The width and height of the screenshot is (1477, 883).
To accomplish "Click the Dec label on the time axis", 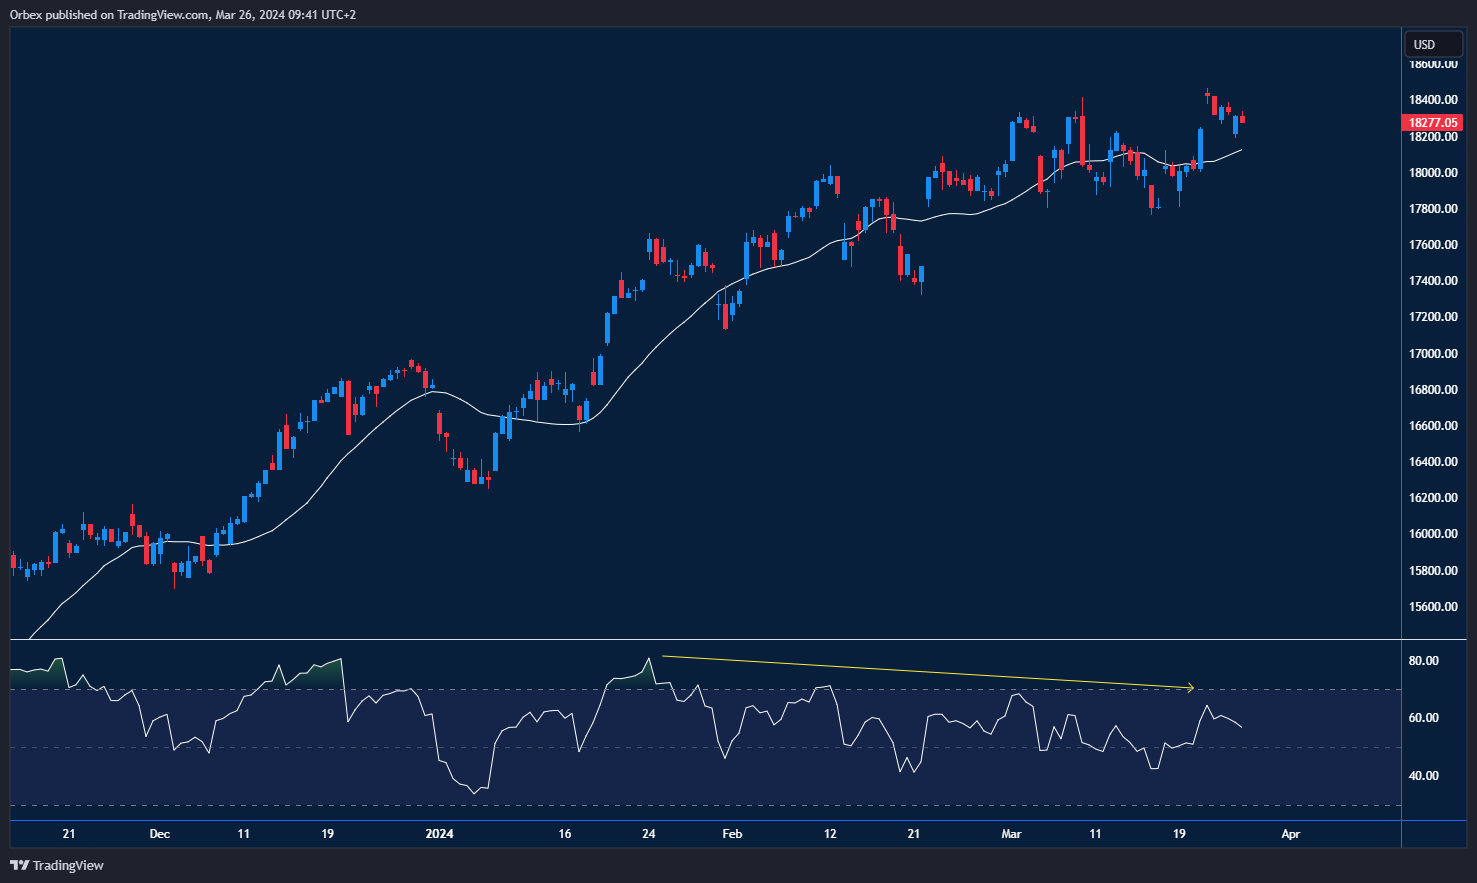I will (x=159, y=834).
